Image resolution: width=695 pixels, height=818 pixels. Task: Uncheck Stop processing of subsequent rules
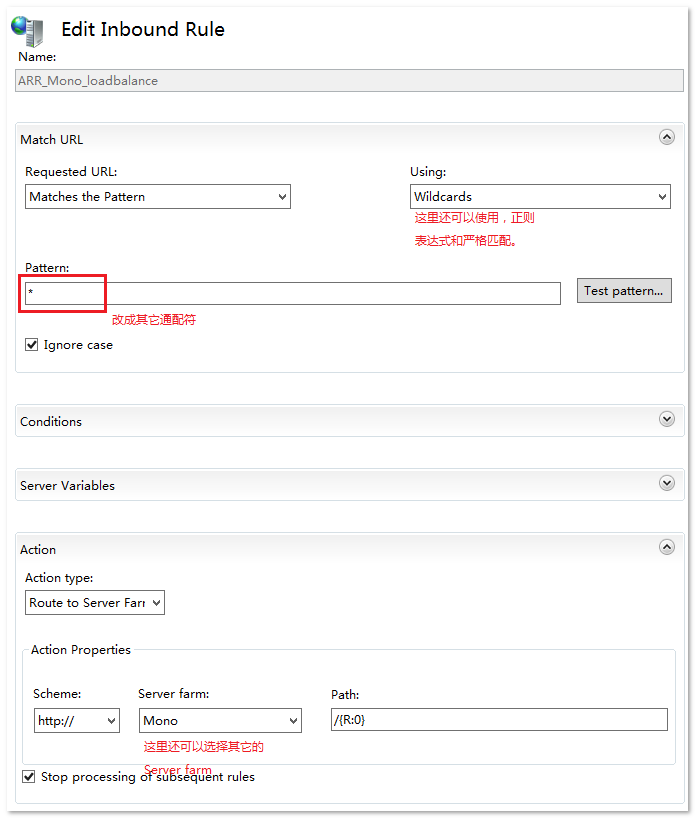(x=29, y=777)
